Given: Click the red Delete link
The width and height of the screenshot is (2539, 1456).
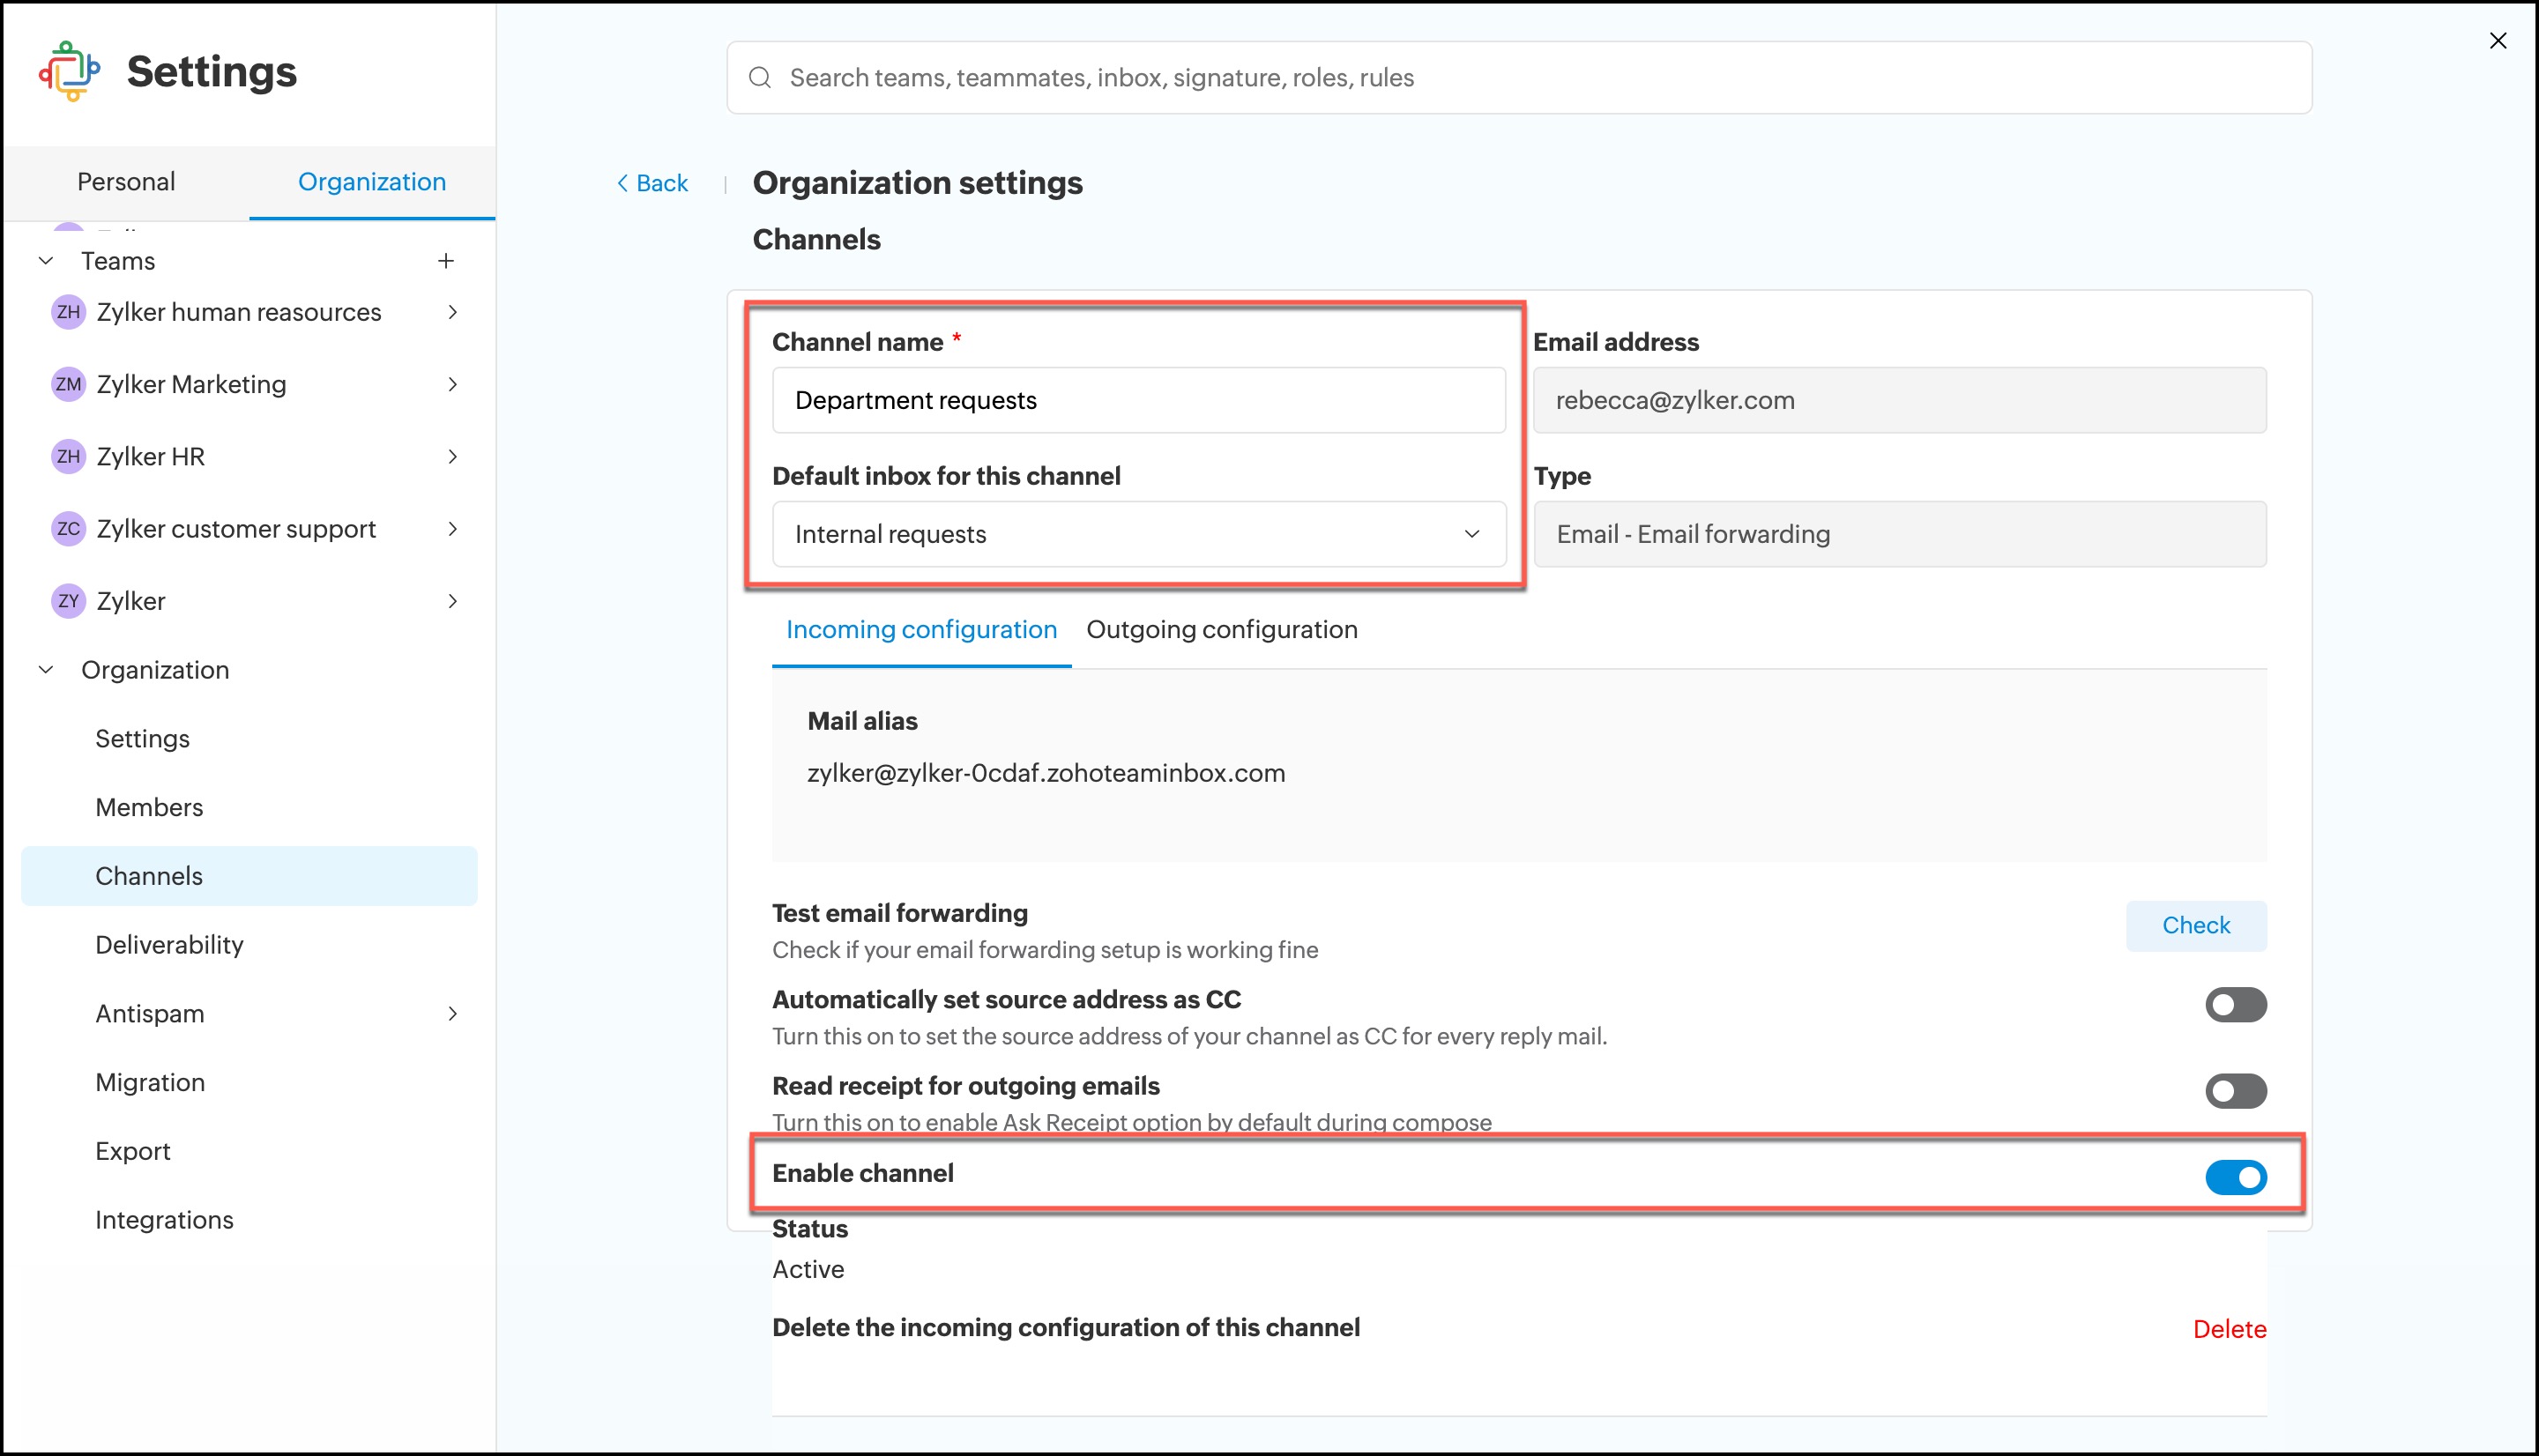Looking at the screenshot, I should click(x=2229, y=1329).
